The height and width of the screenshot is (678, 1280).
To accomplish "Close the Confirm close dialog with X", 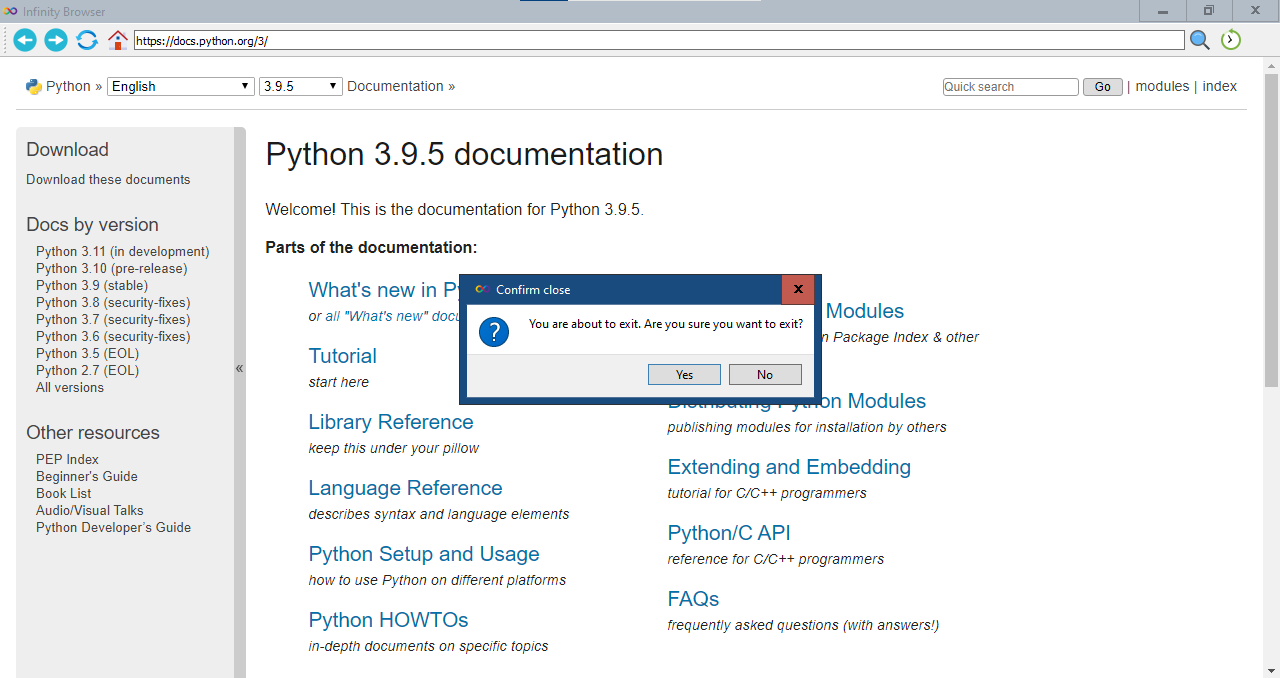I will (798, 290).
